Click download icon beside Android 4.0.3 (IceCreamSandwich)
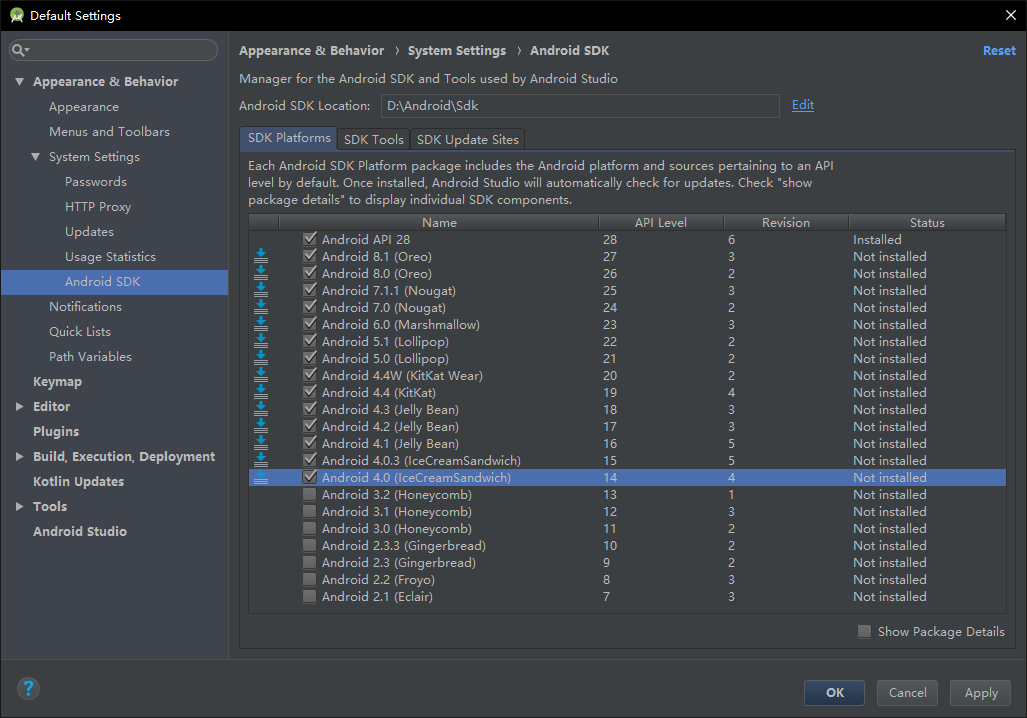 click(x=261, y=461)
